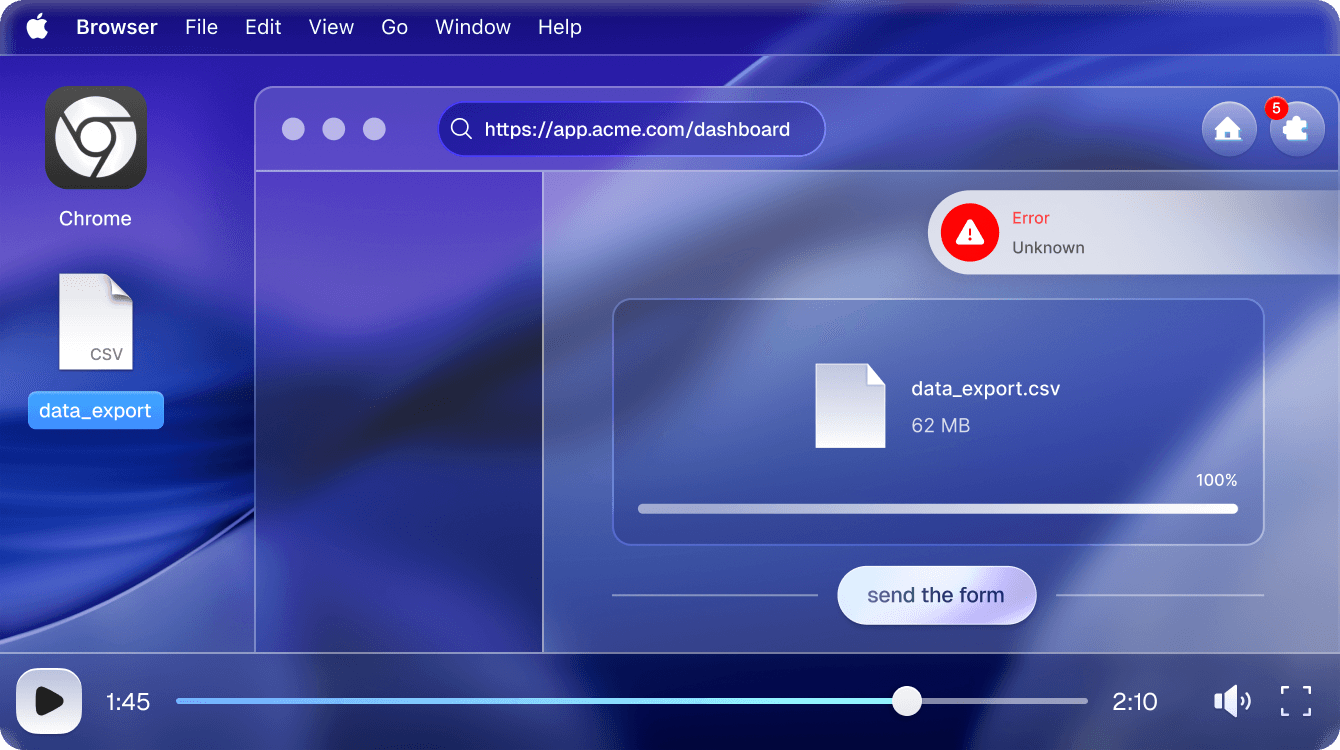Click the video timeline scrubber handle

click(906, 701)
